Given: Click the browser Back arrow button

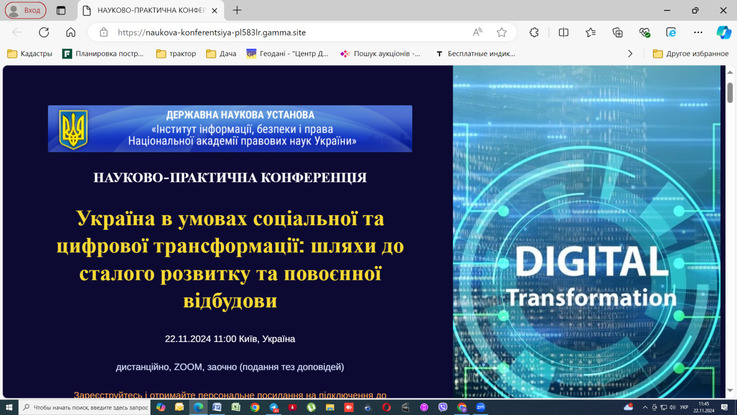Looking at the screenshot, I should click(x=17, y=32).
